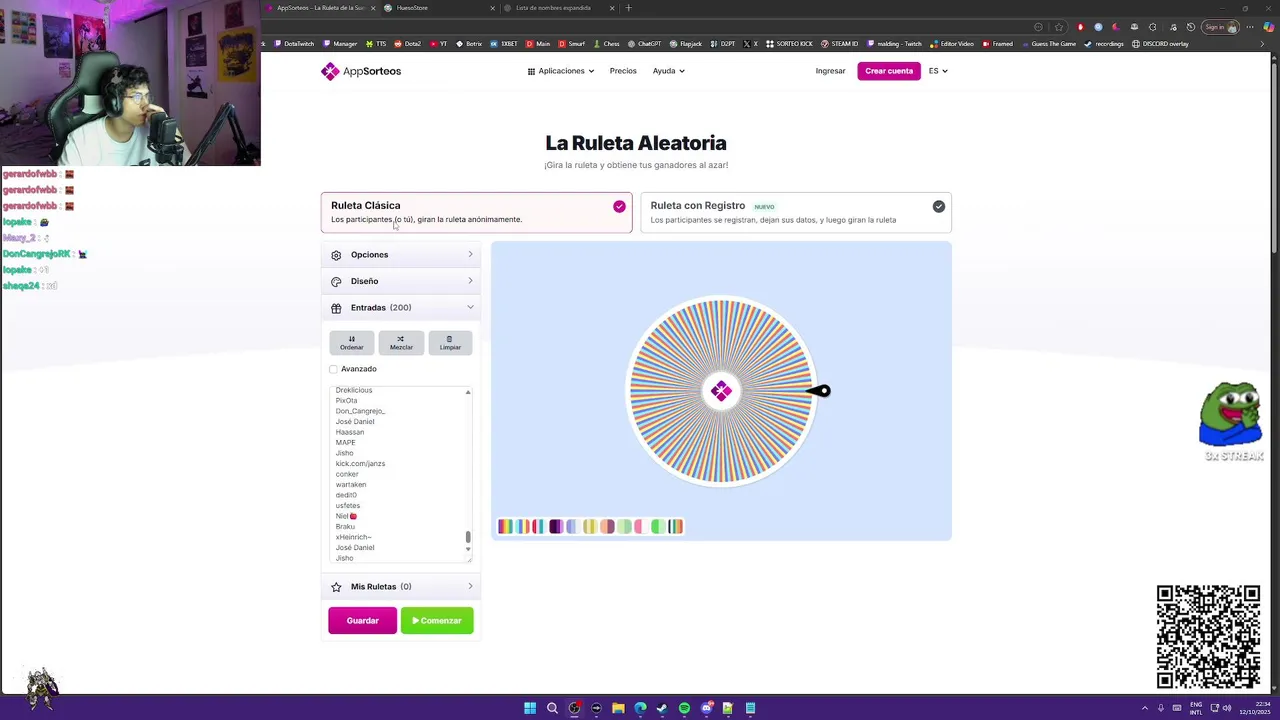The width and height of the screenshot is (1280, 720).
Task: Expand the Mis Ruletas section
Action: pyautogui.click(x=401, y=587)
